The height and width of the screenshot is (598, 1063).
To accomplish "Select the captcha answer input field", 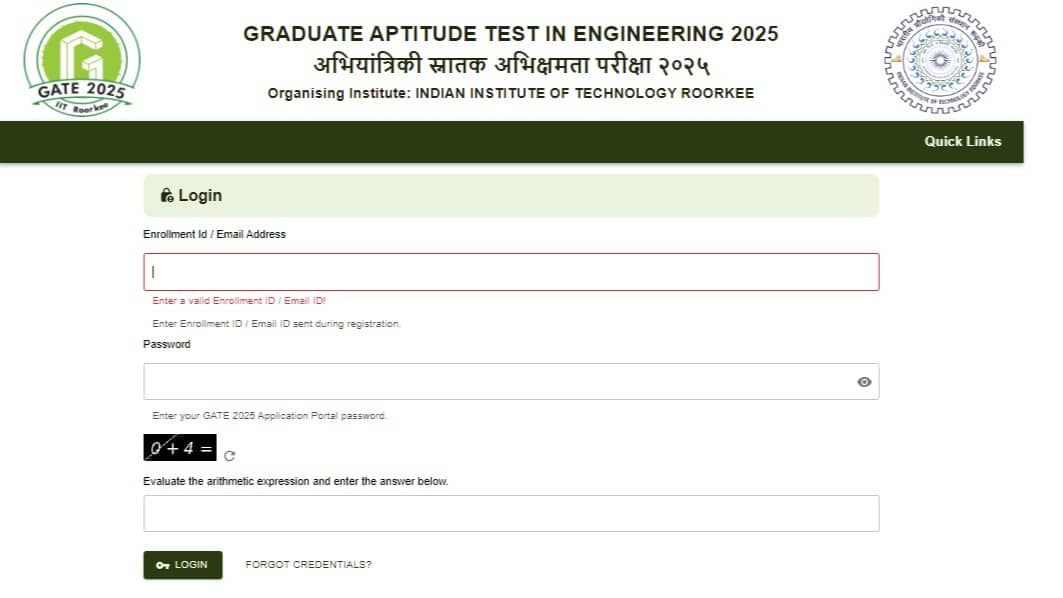I will (511, 513).
